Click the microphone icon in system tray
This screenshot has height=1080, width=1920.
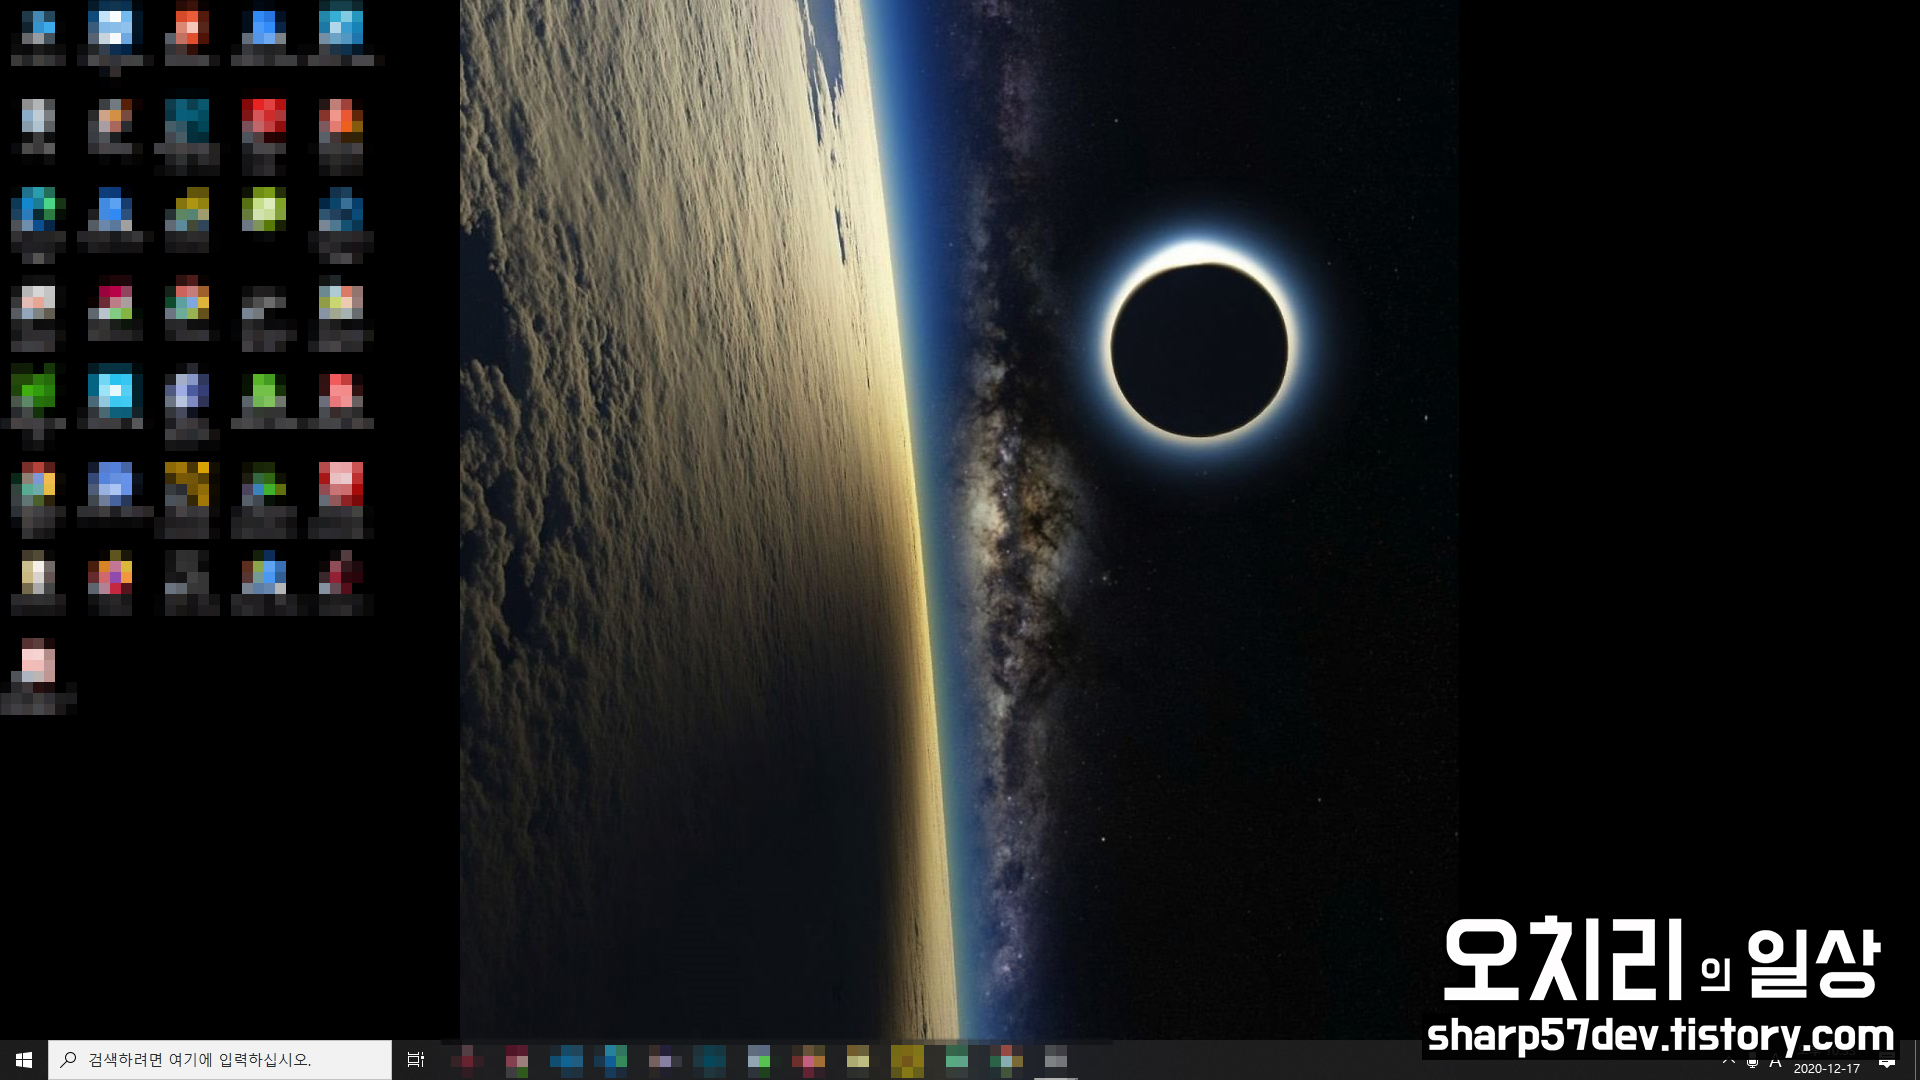(x=1752, y=1061)
